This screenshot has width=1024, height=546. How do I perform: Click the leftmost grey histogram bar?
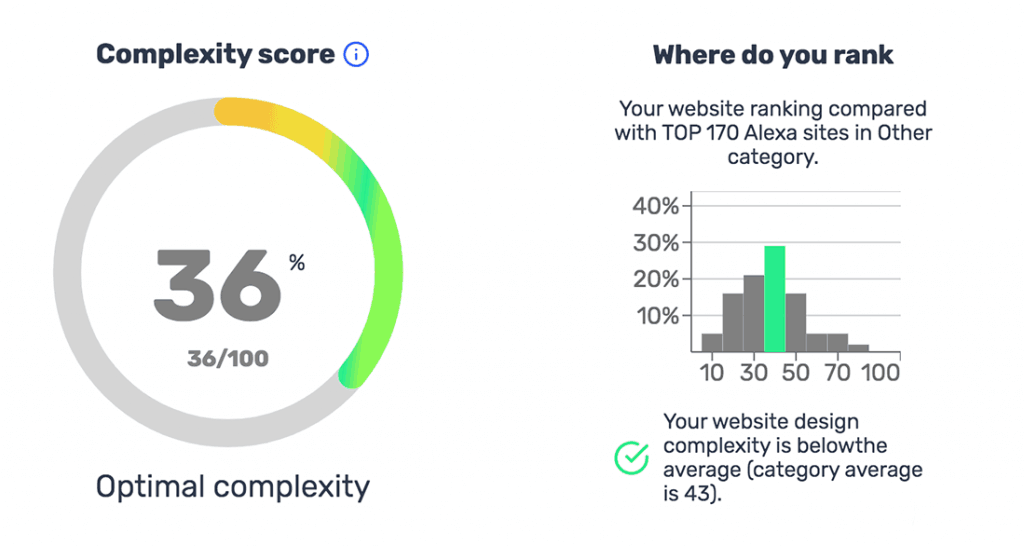[711, 342]
